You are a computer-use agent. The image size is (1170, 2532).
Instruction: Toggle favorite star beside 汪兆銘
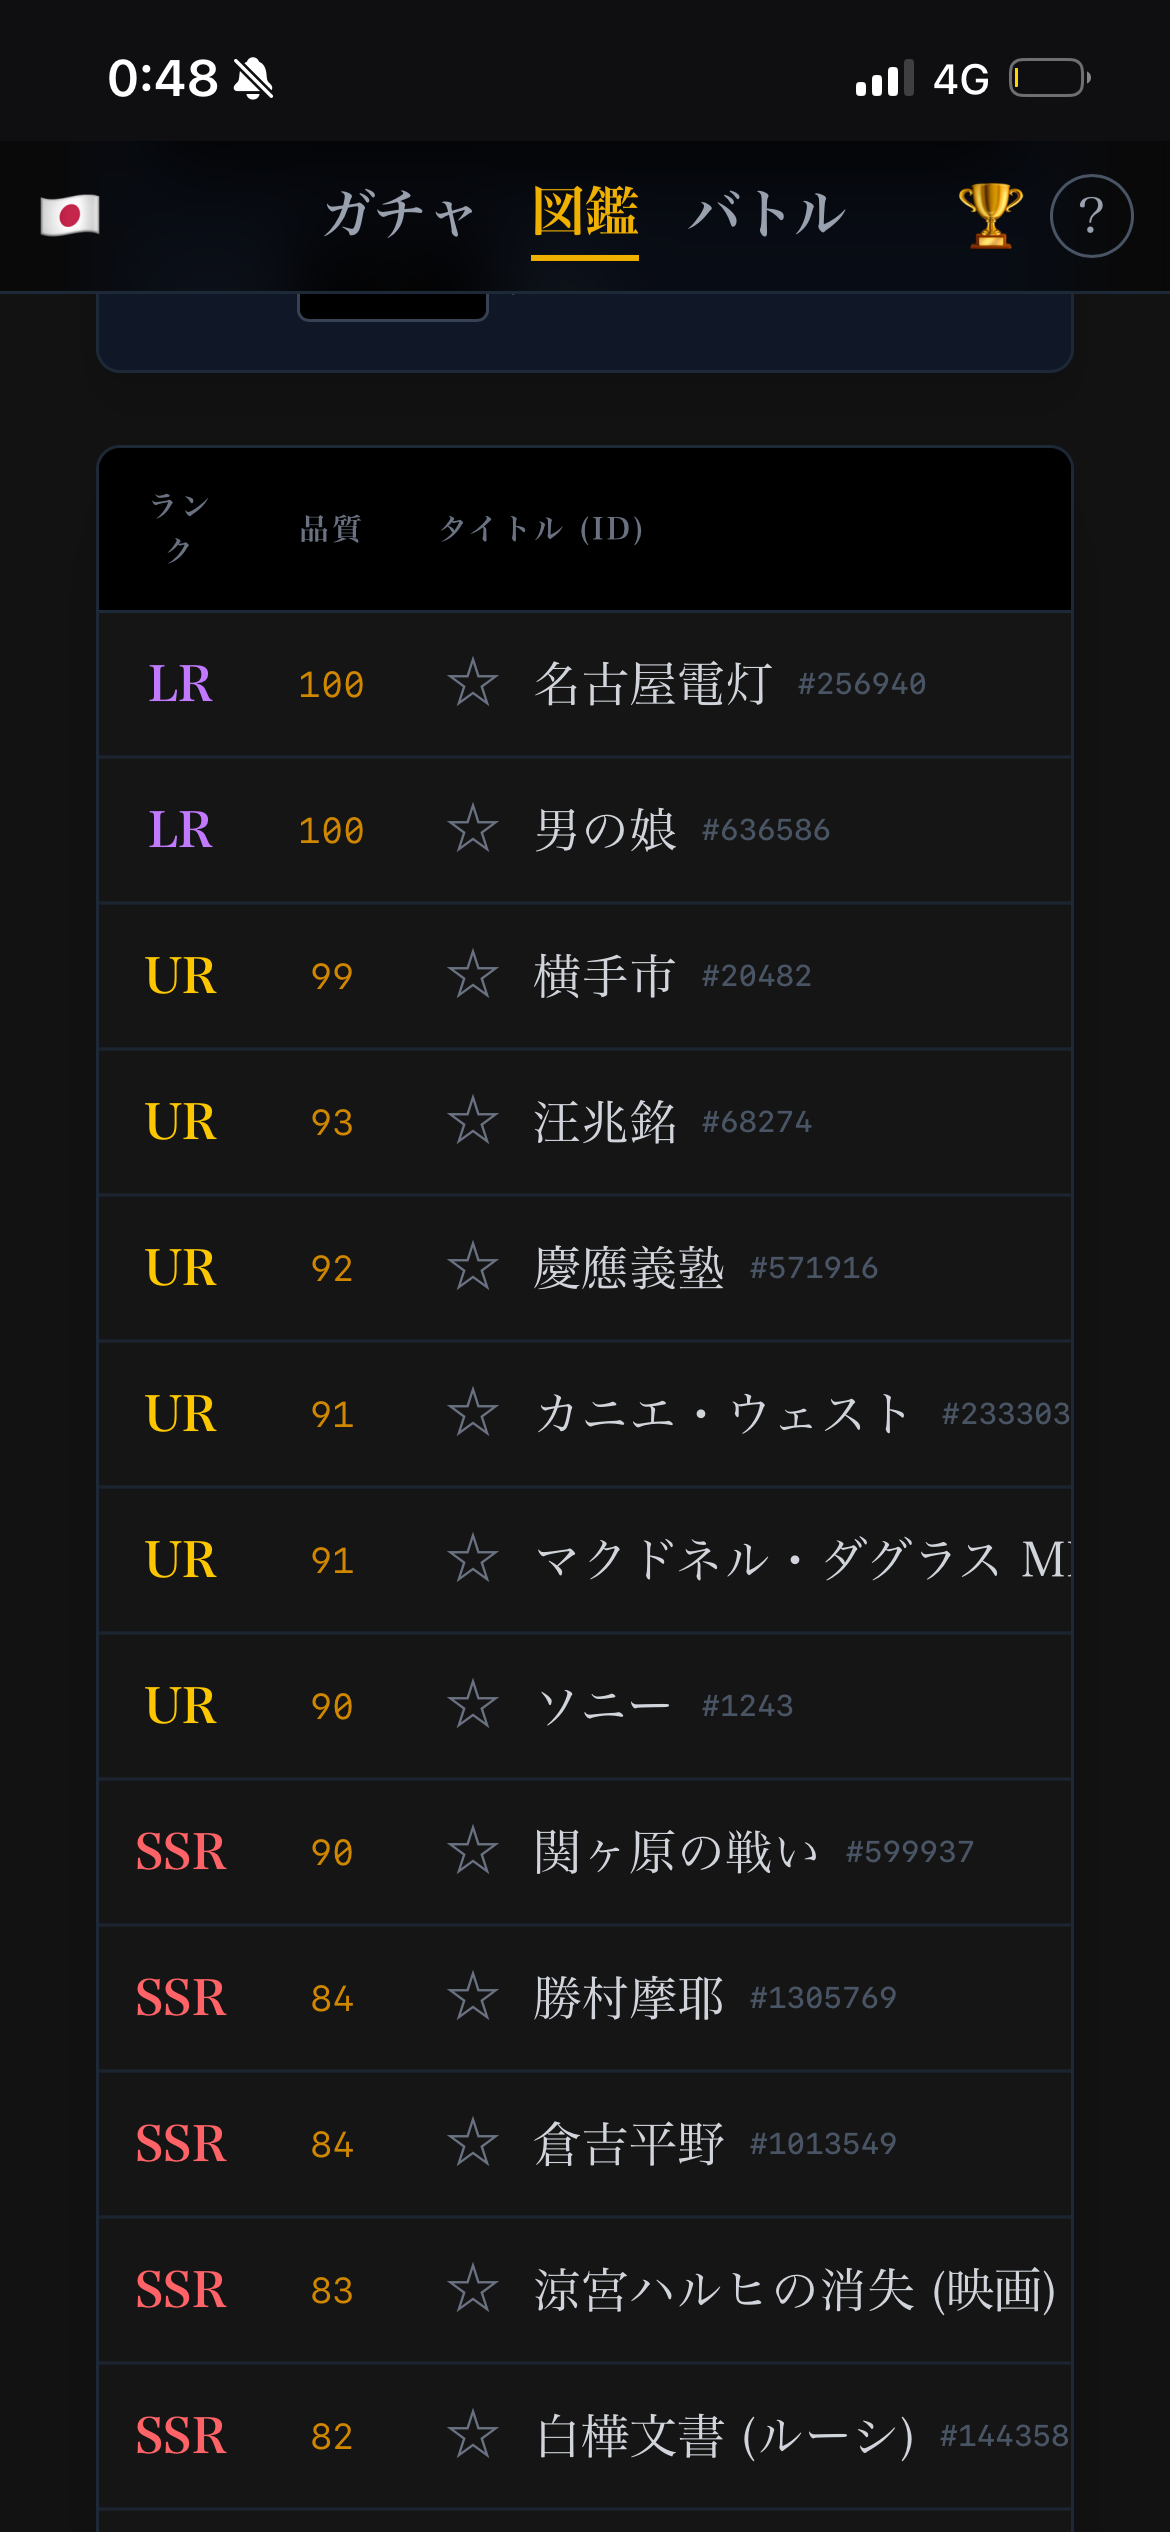tap(472, 1122)
